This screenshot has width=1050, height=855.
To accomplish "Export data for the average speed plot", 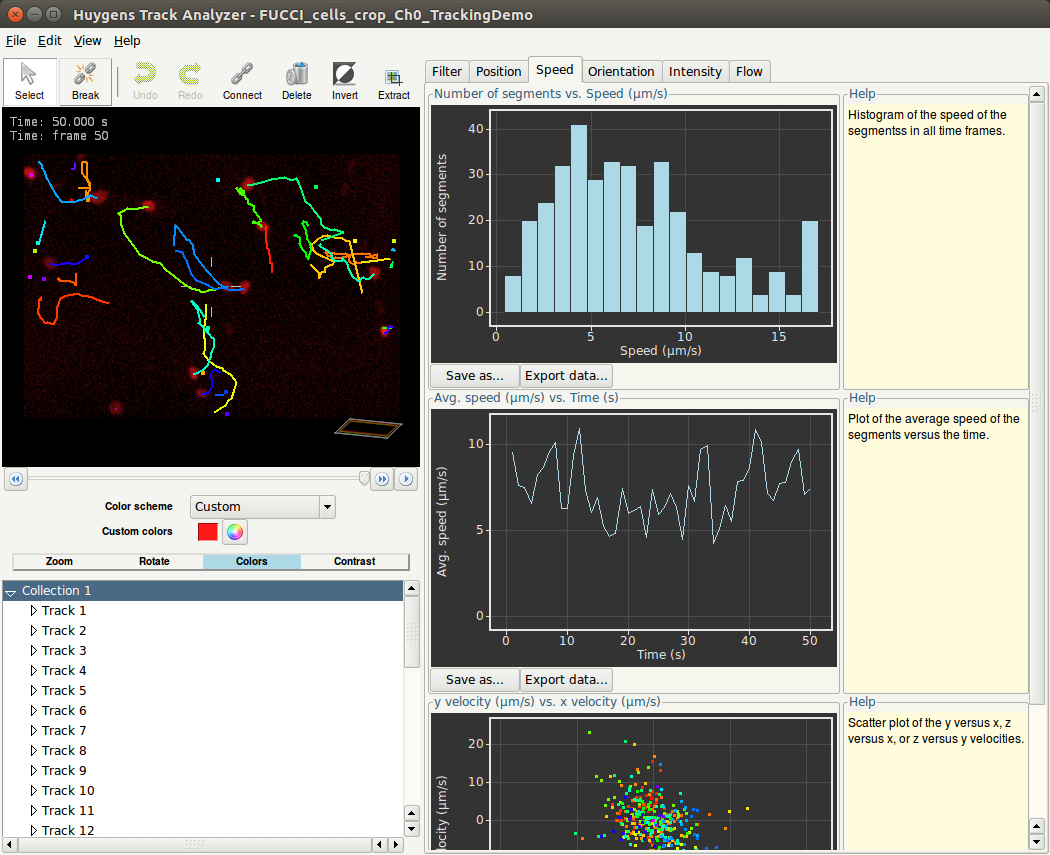I will coord(566,680).
